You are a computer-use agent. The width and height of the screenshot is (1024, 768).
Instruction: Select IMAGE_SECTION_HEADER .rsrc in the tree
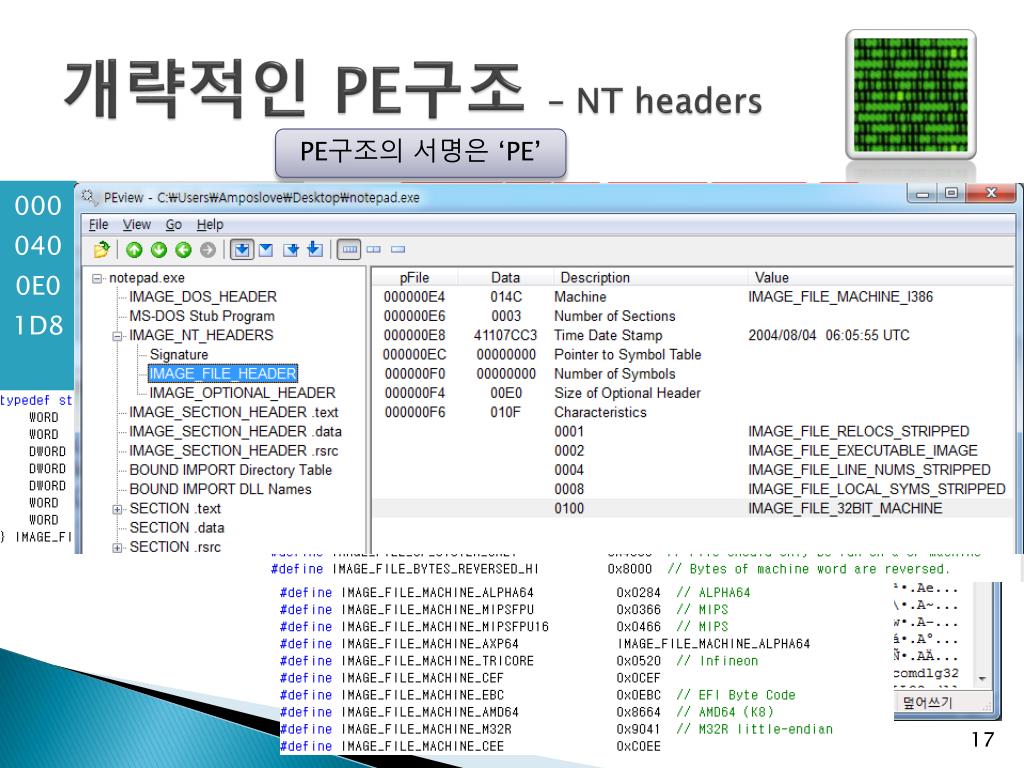pyautogui.click(x=234, y=451)
